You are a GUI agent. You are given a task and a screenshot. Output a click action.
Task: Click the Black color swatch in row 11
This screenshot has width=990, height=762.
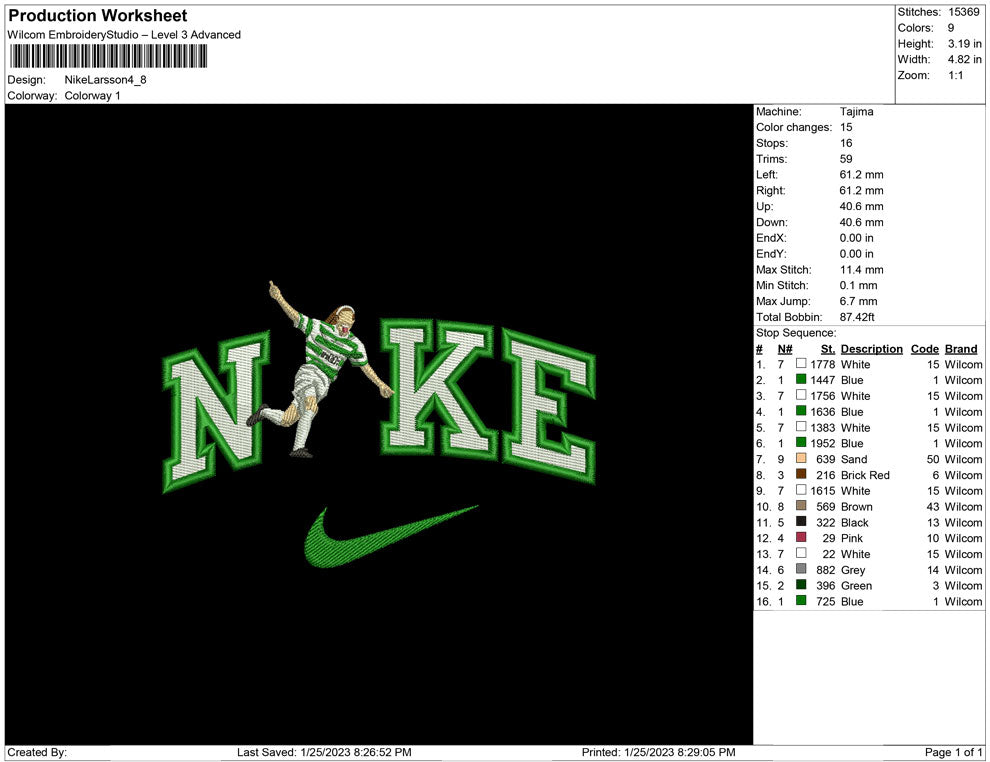pyautogui.click(x=801, y=521)
